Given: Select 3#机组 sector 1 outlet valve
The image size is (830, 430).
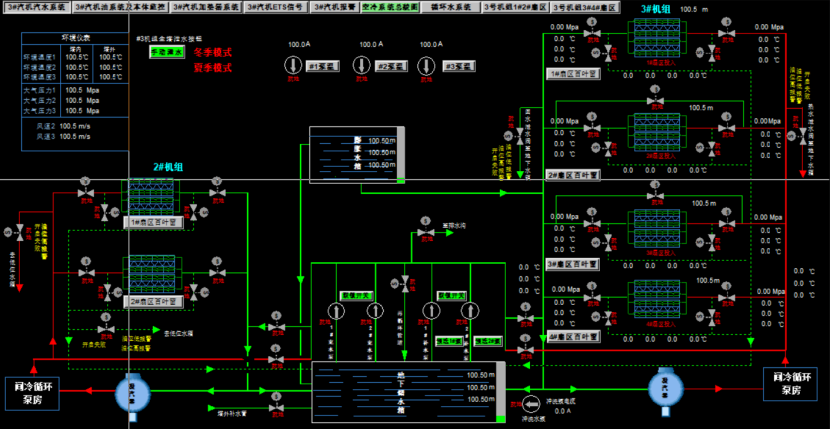Looking at the screenshot, I should (727, 33).
